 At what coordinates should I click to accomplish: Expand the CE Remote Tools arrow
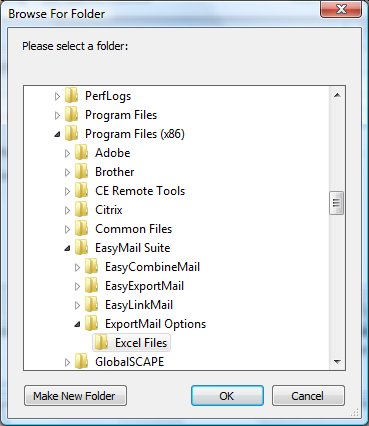[x=67, y=191]
